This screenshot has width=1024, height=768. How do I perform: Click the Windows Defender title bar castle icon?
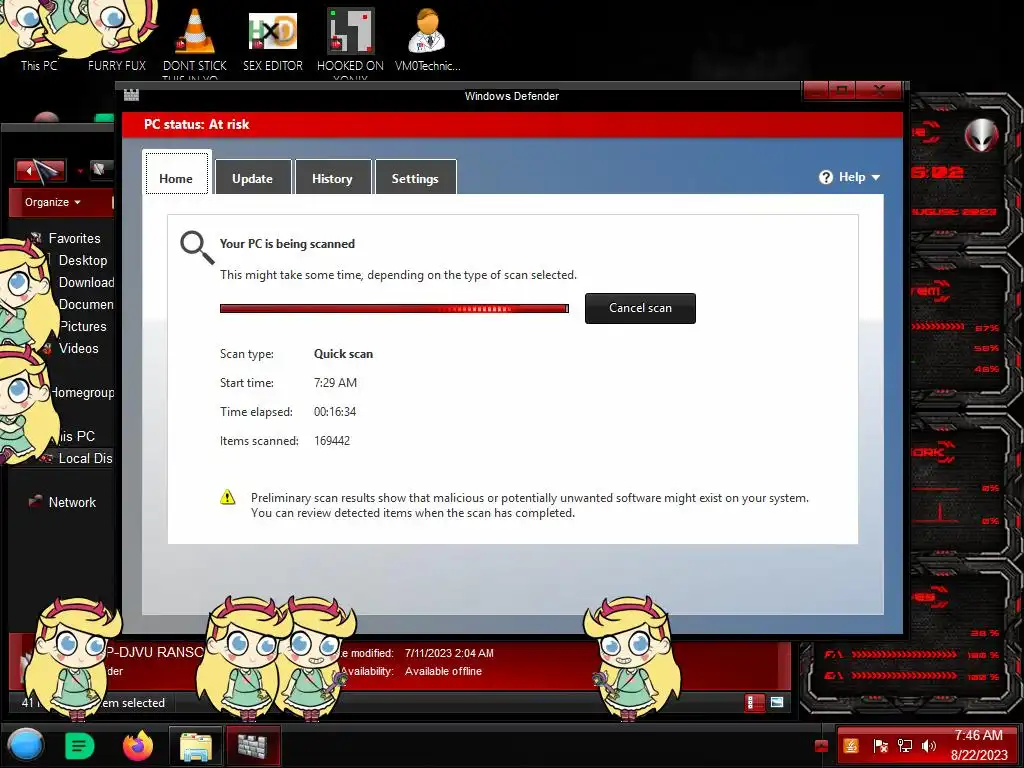(x=131, y=95)
